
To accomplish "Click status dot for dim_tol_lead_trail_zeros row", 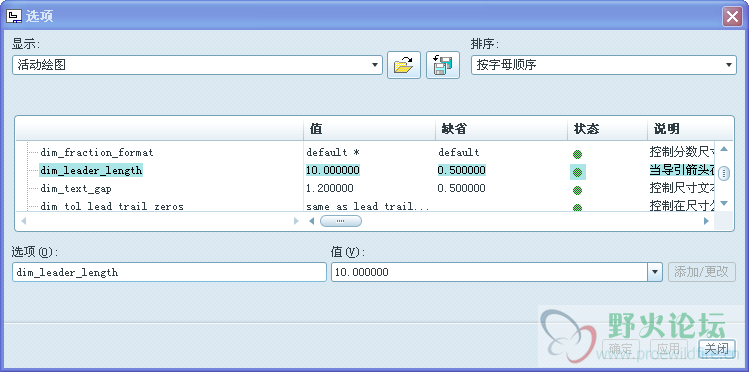I will [578, 208].
